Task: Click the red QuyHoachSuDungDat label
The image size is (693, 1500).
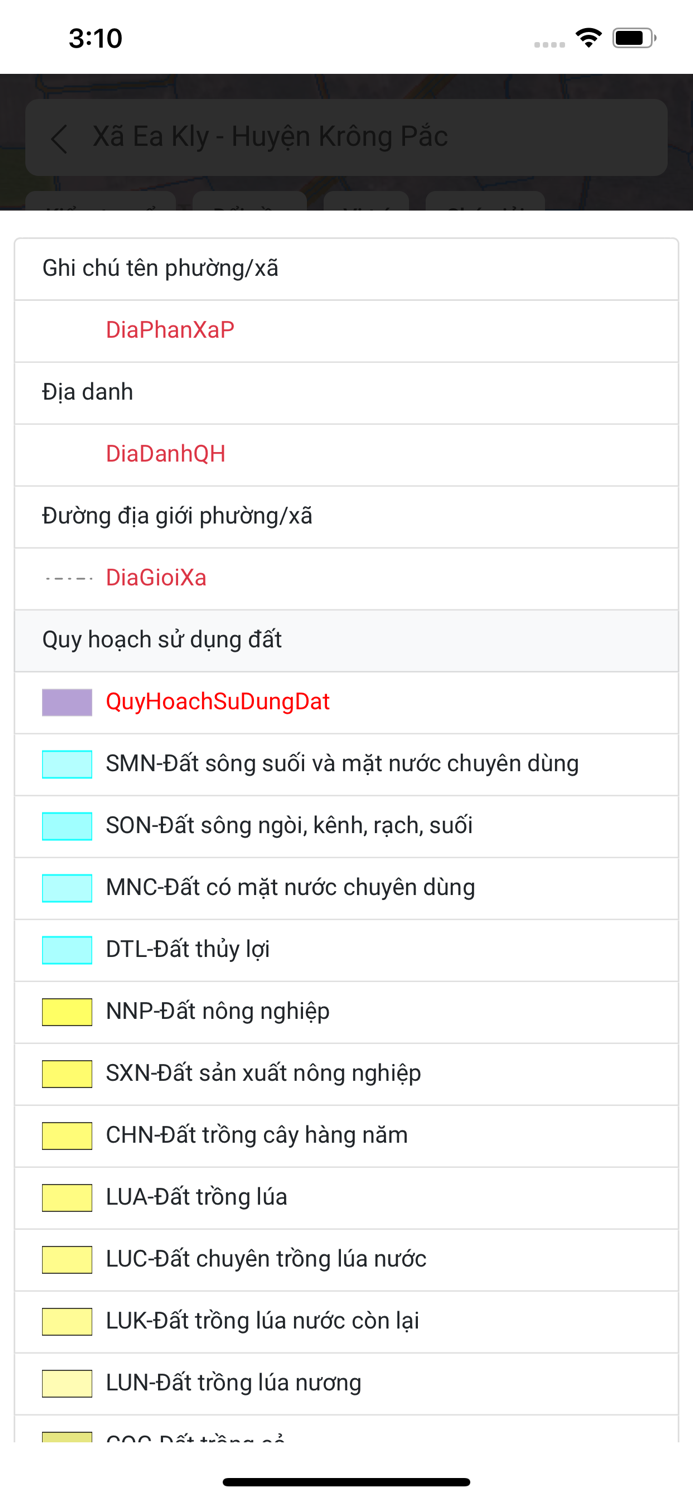Action: (219, 702)
